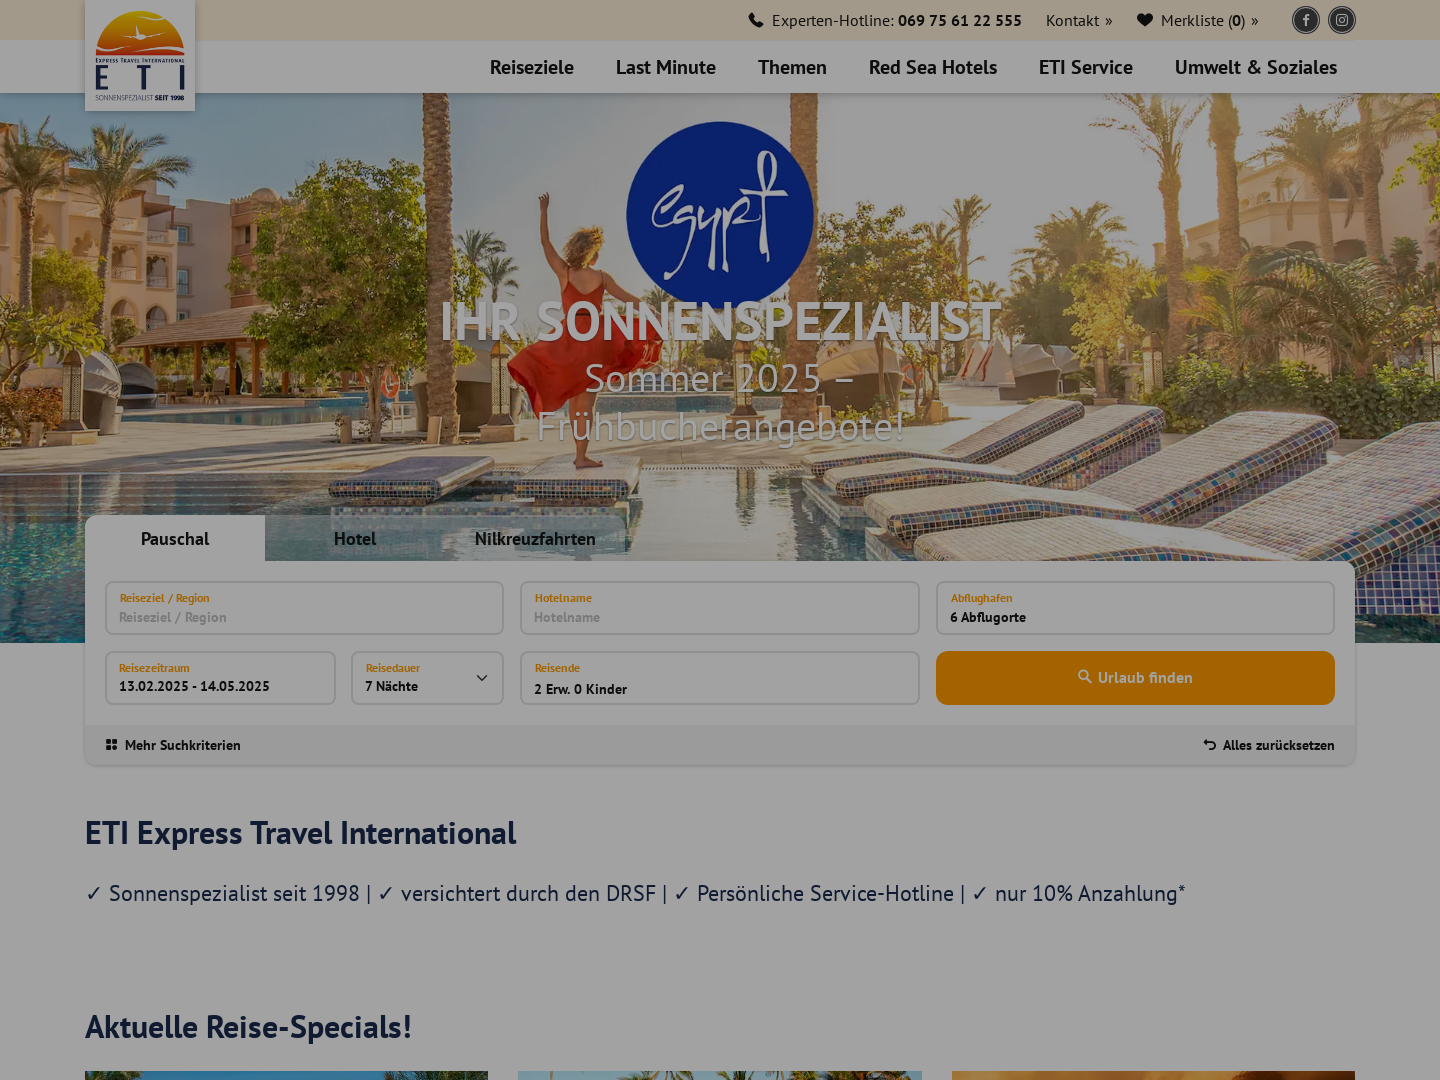Click the Aktuelle Reise-Specials! heading
The image size is (1440, 1080).
pyautogui.click(x=248, y=1027)
